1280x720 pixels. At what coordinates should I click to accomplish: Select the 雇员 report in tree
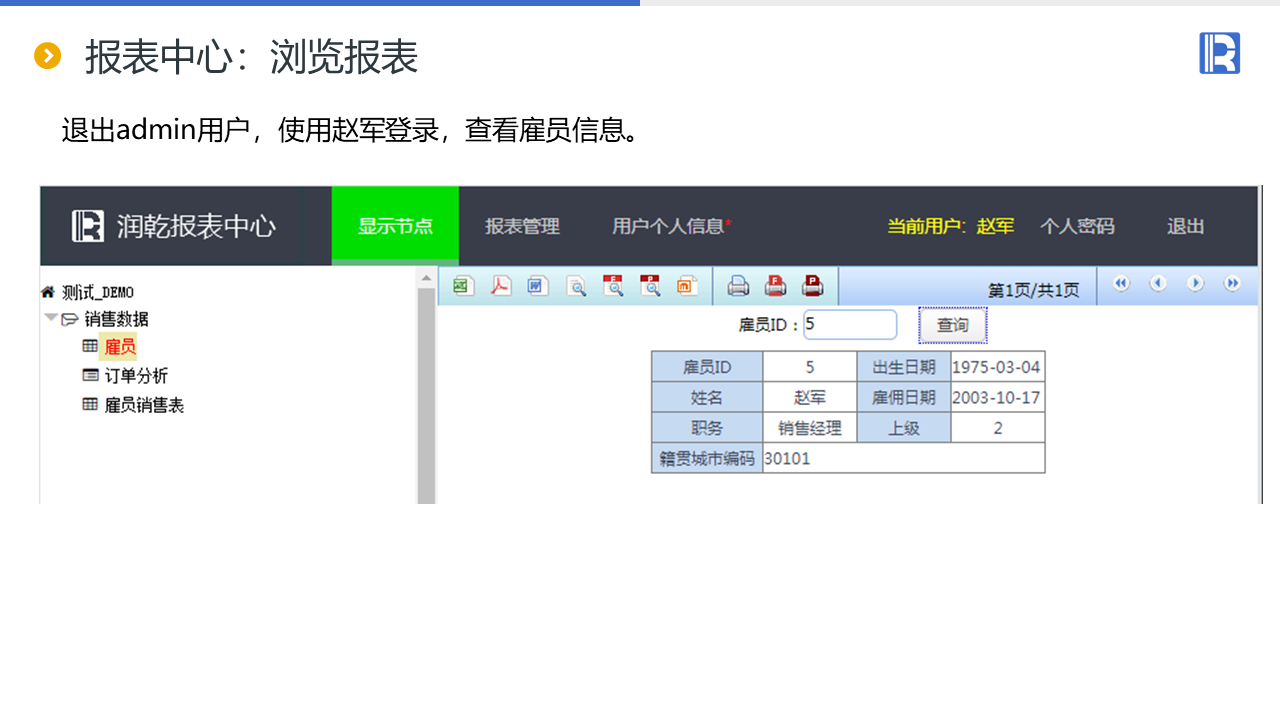120,347
